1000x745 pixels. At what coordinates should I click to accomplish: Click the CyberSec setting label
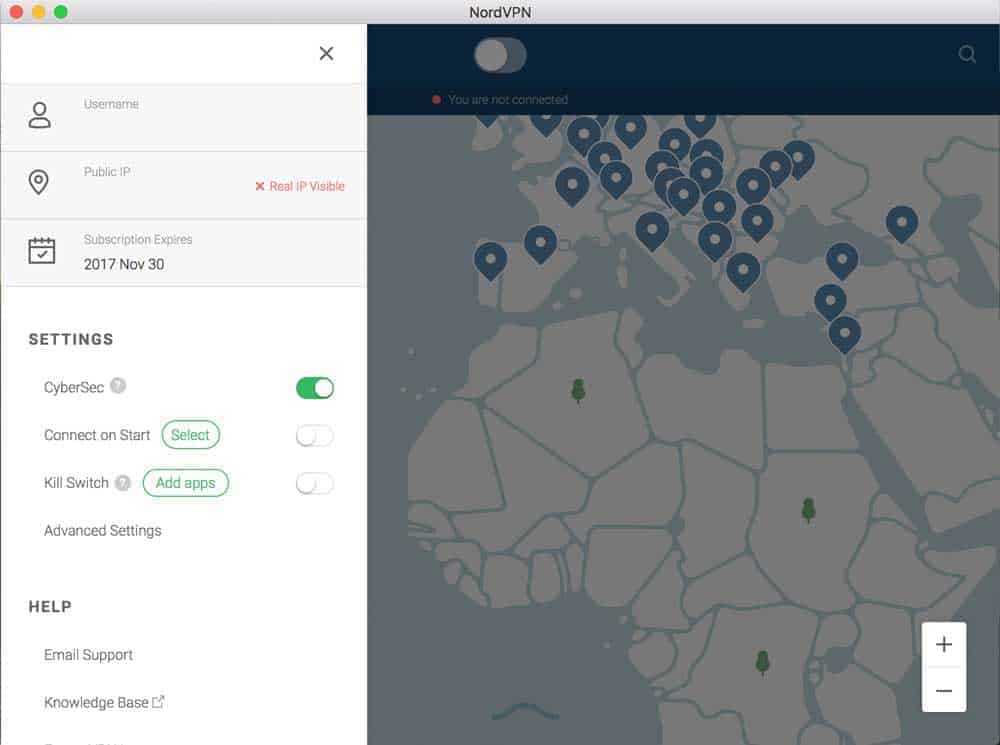tap(74, 387)
